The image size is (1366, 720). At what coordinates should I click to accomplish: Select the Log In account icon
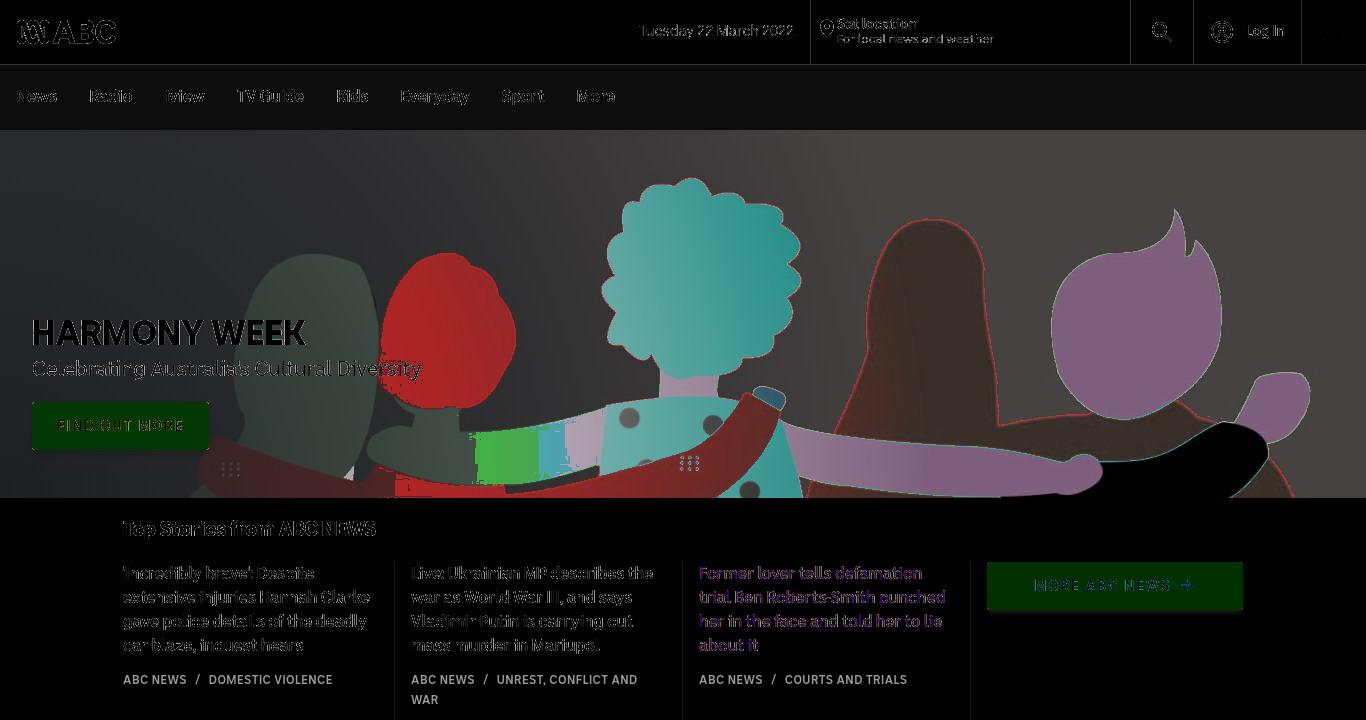[1222, 32]
